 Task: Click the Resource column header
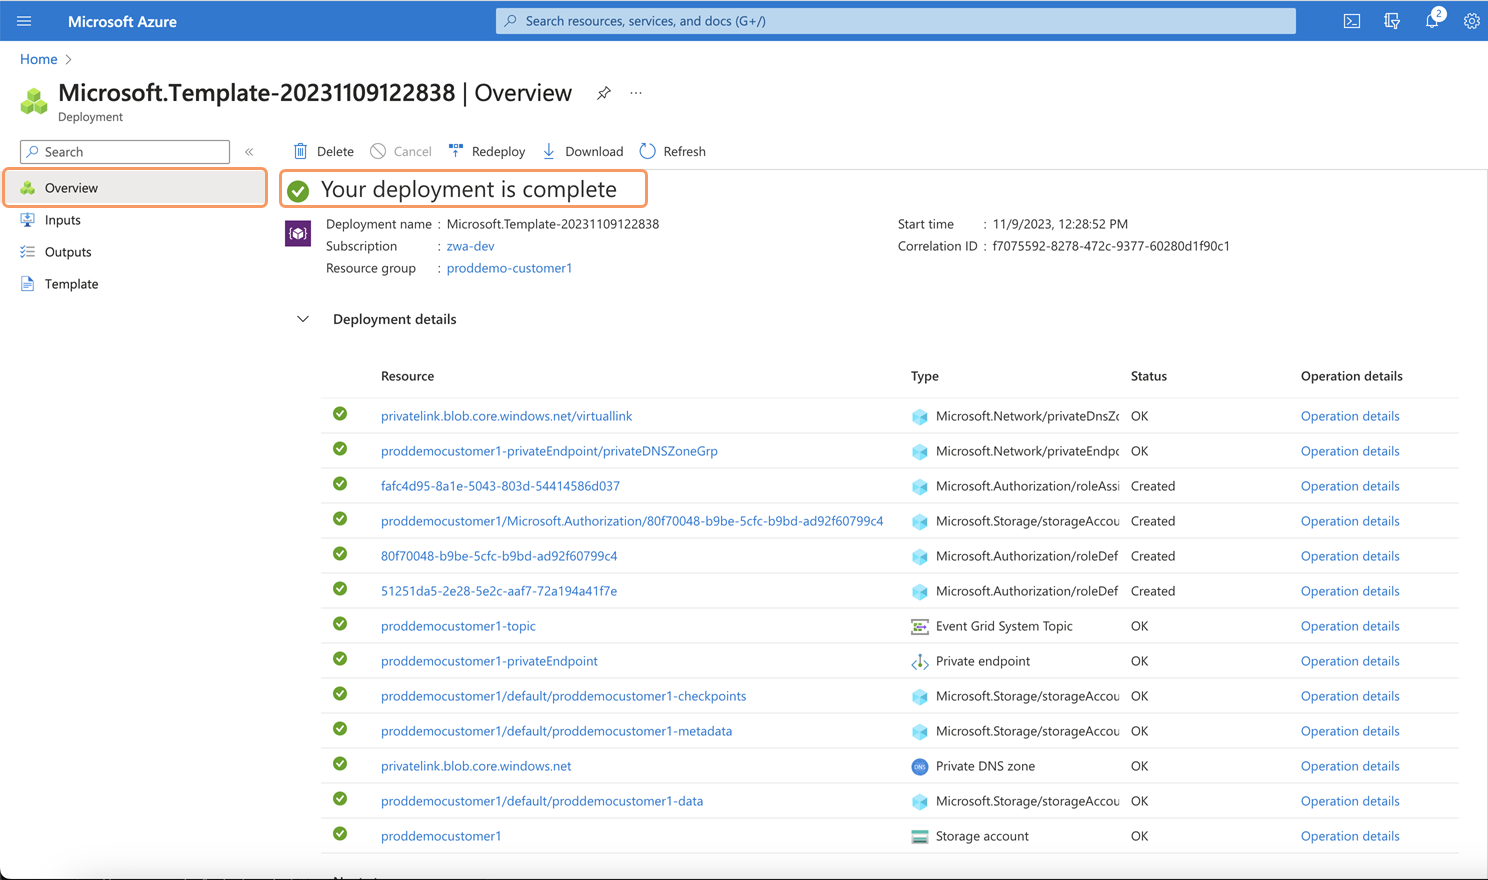(407, 376)
